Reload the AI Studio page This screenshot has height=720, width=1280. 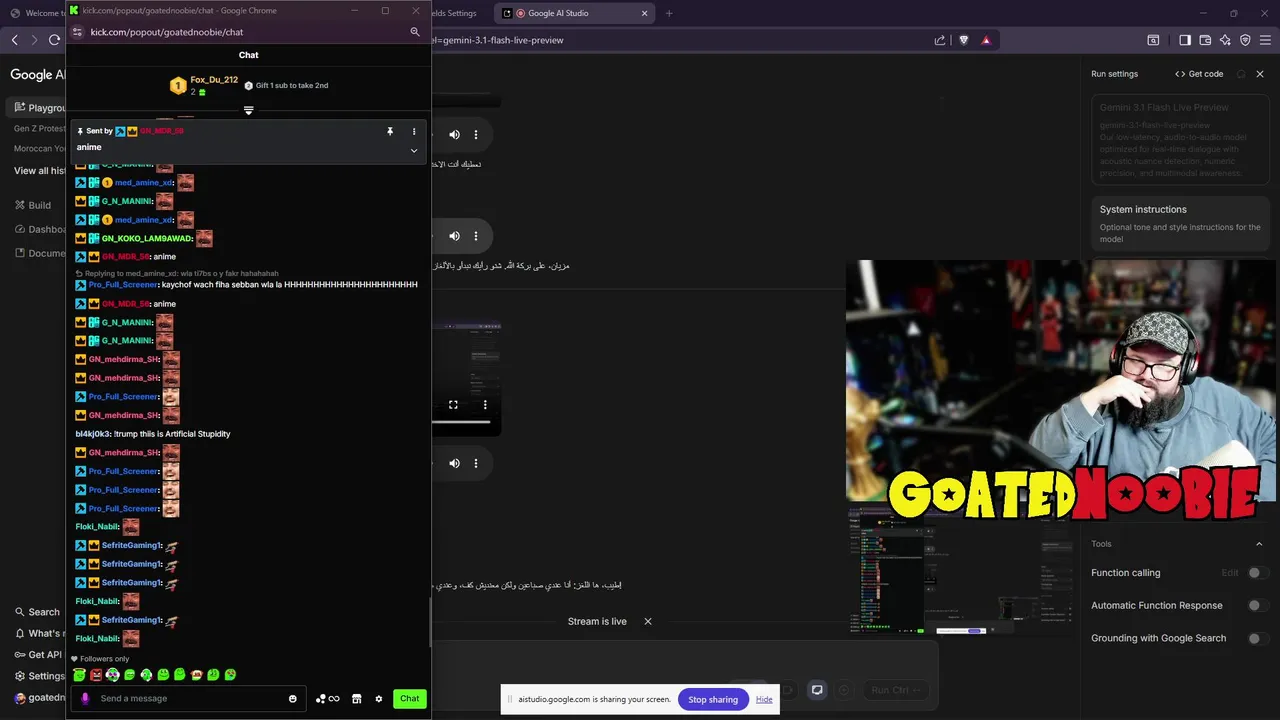click(x=55, y=40)
